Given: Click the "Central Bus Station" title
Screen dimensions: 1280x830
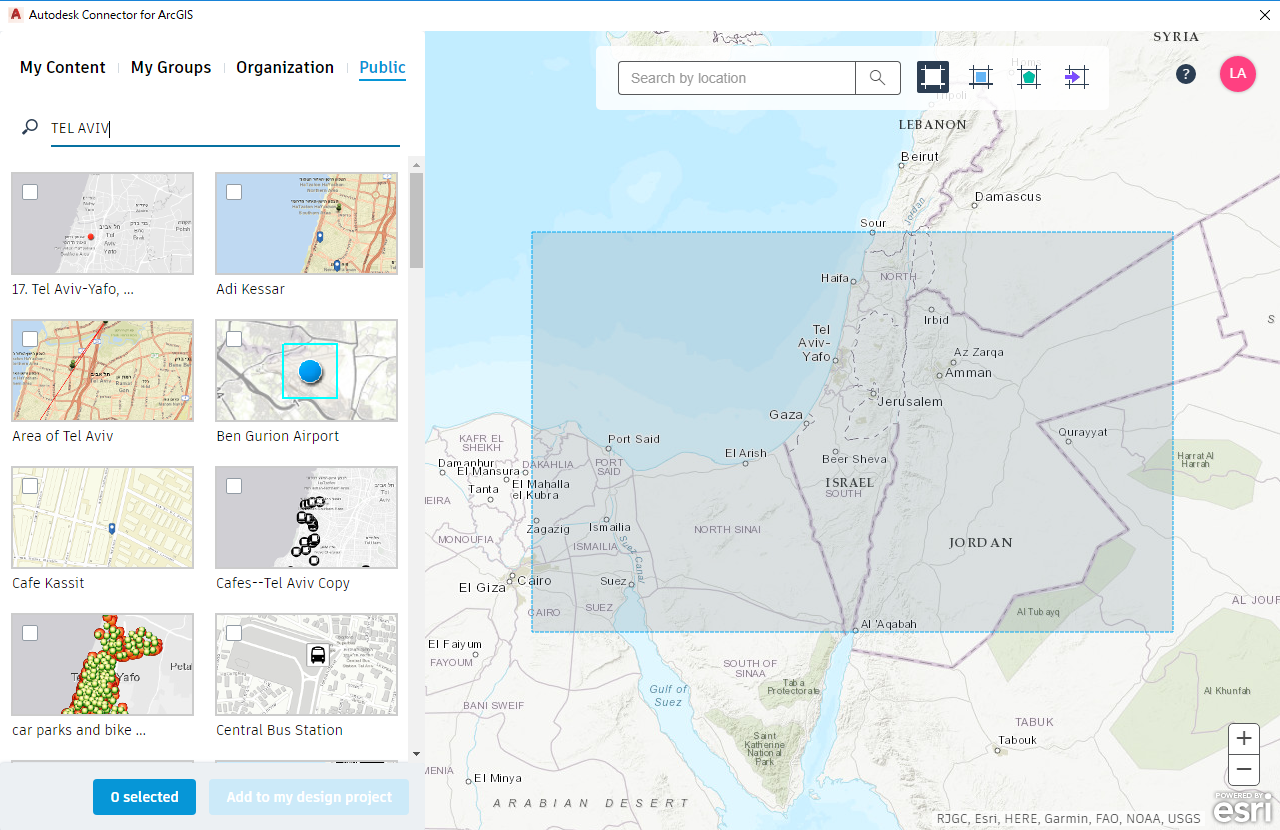Looking at the screenshot, I should click(x=280, y=730).
